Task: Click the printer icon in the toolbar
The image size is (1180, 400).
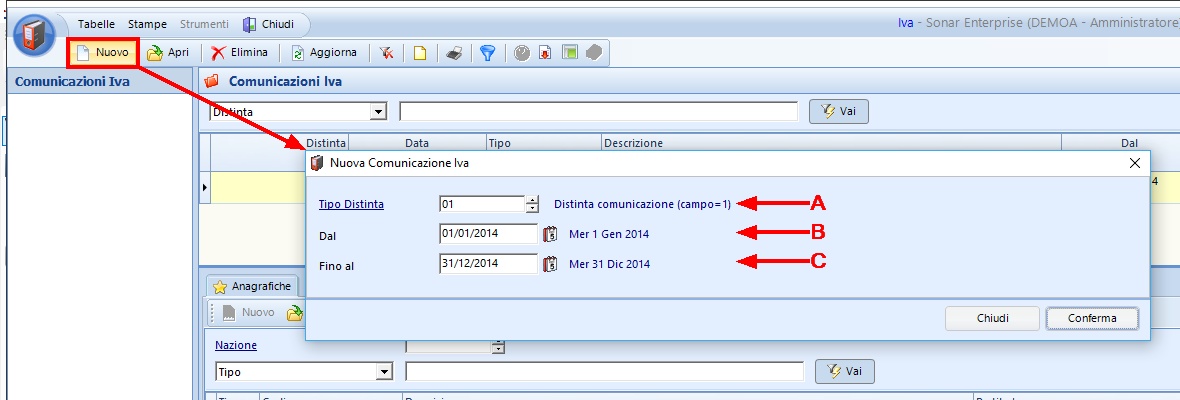Action: [453, 54]
